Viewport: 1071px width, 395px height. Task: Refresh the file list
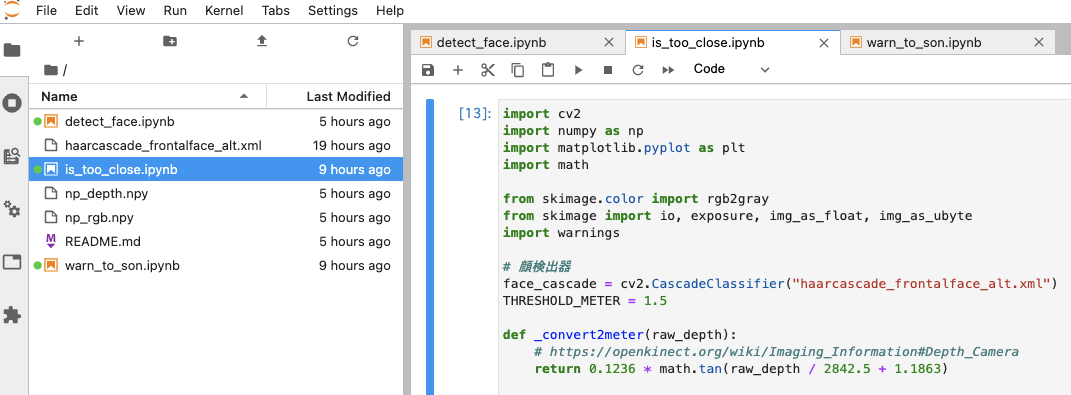click(x=353, y=41)
